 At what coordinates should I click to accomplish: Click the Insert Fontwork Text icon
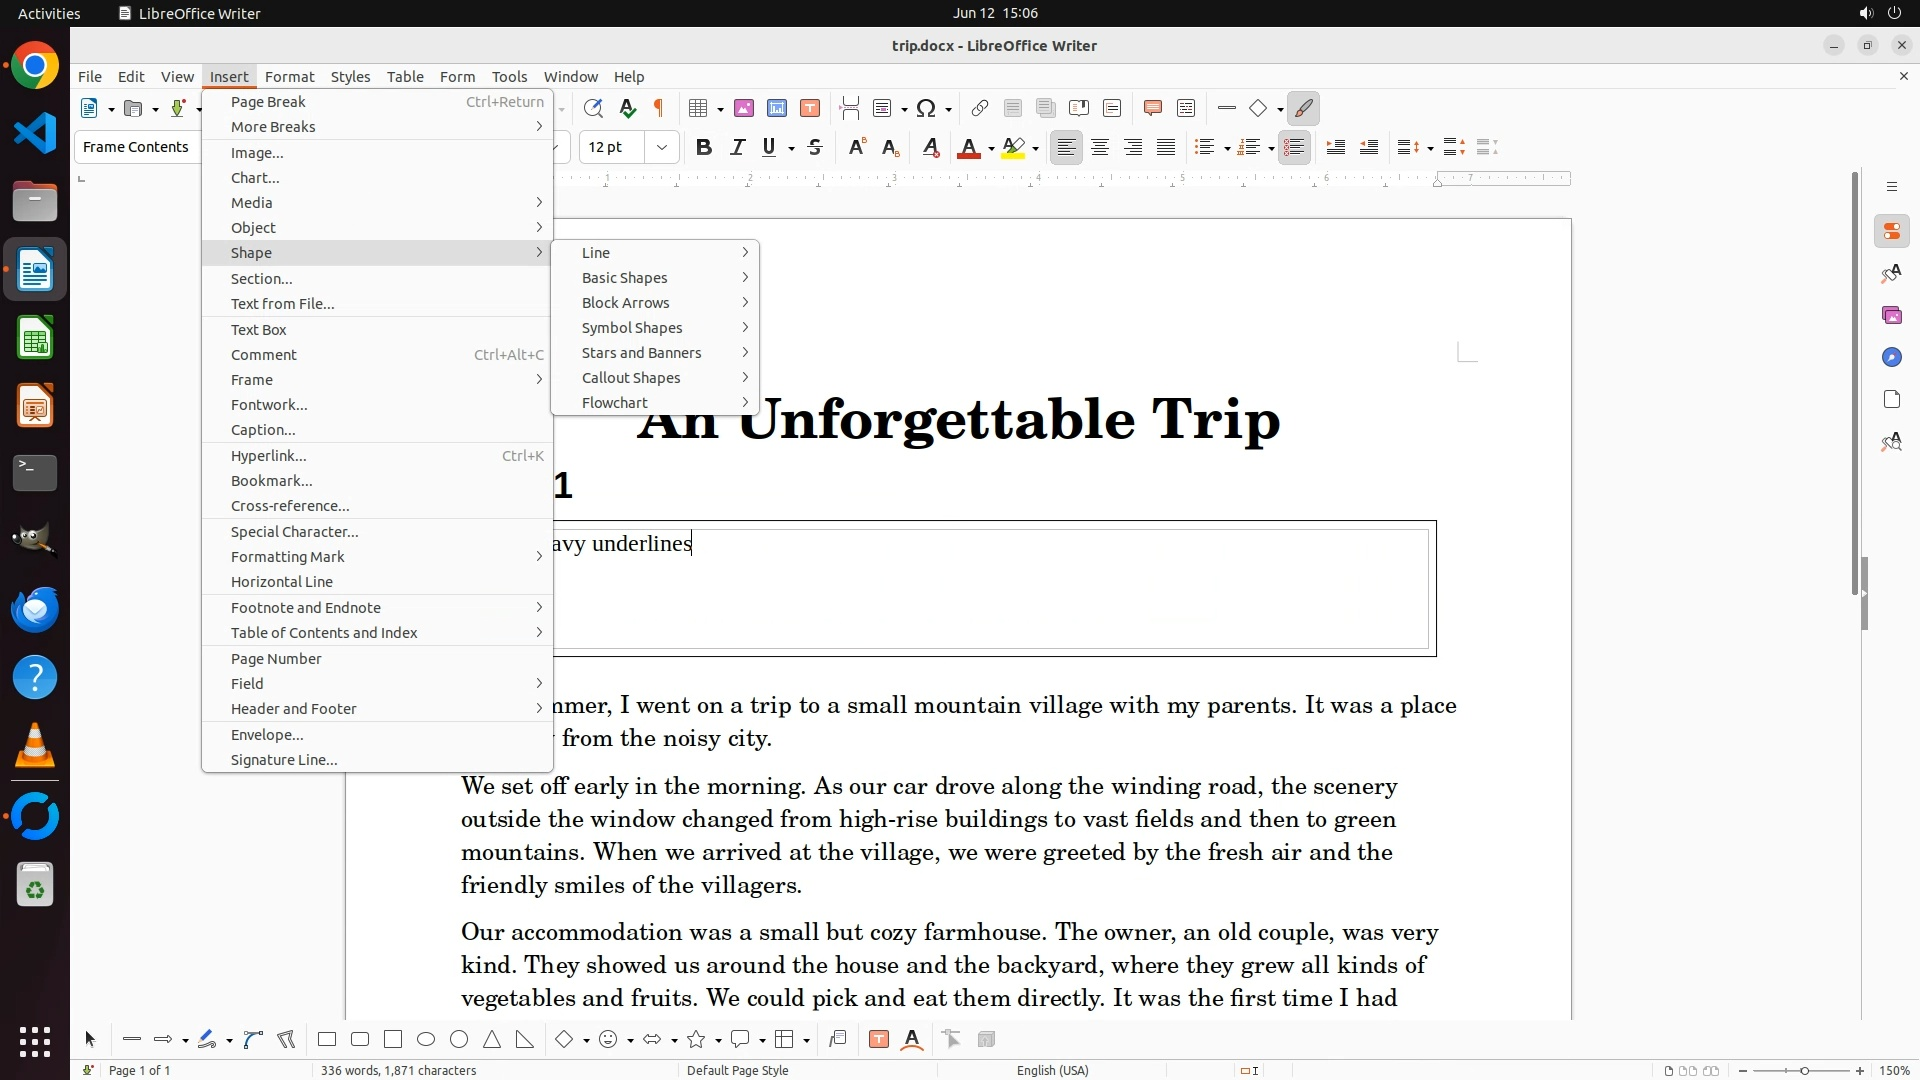[x=912, y=1040]
